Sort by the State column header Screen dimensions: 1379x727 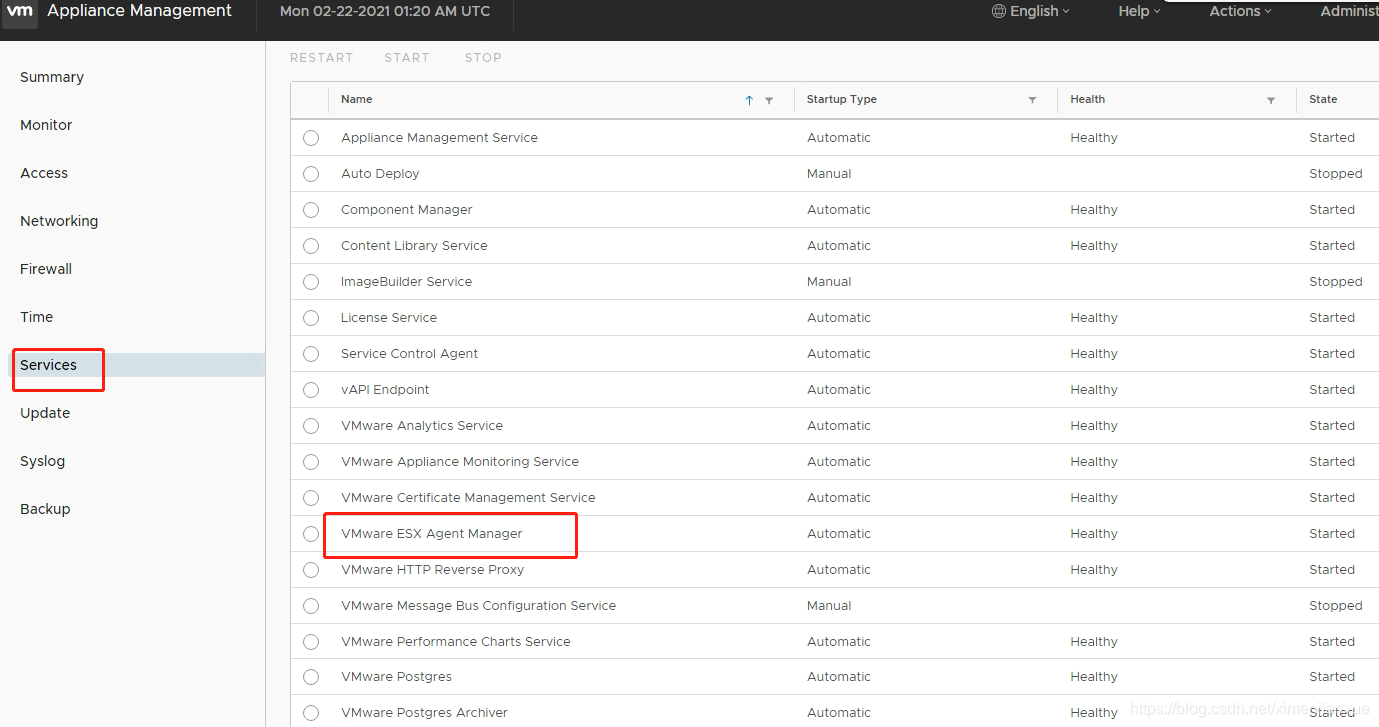[x=1323, y=100]
